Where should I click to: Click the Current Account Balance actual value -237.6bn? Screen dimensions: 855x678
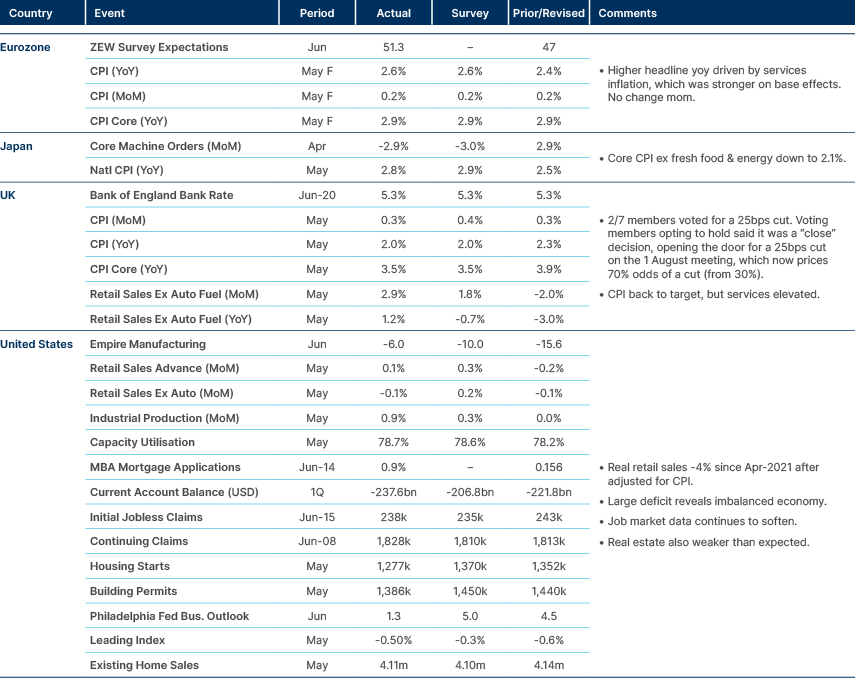pyautogui.click(x=393, y=492)
